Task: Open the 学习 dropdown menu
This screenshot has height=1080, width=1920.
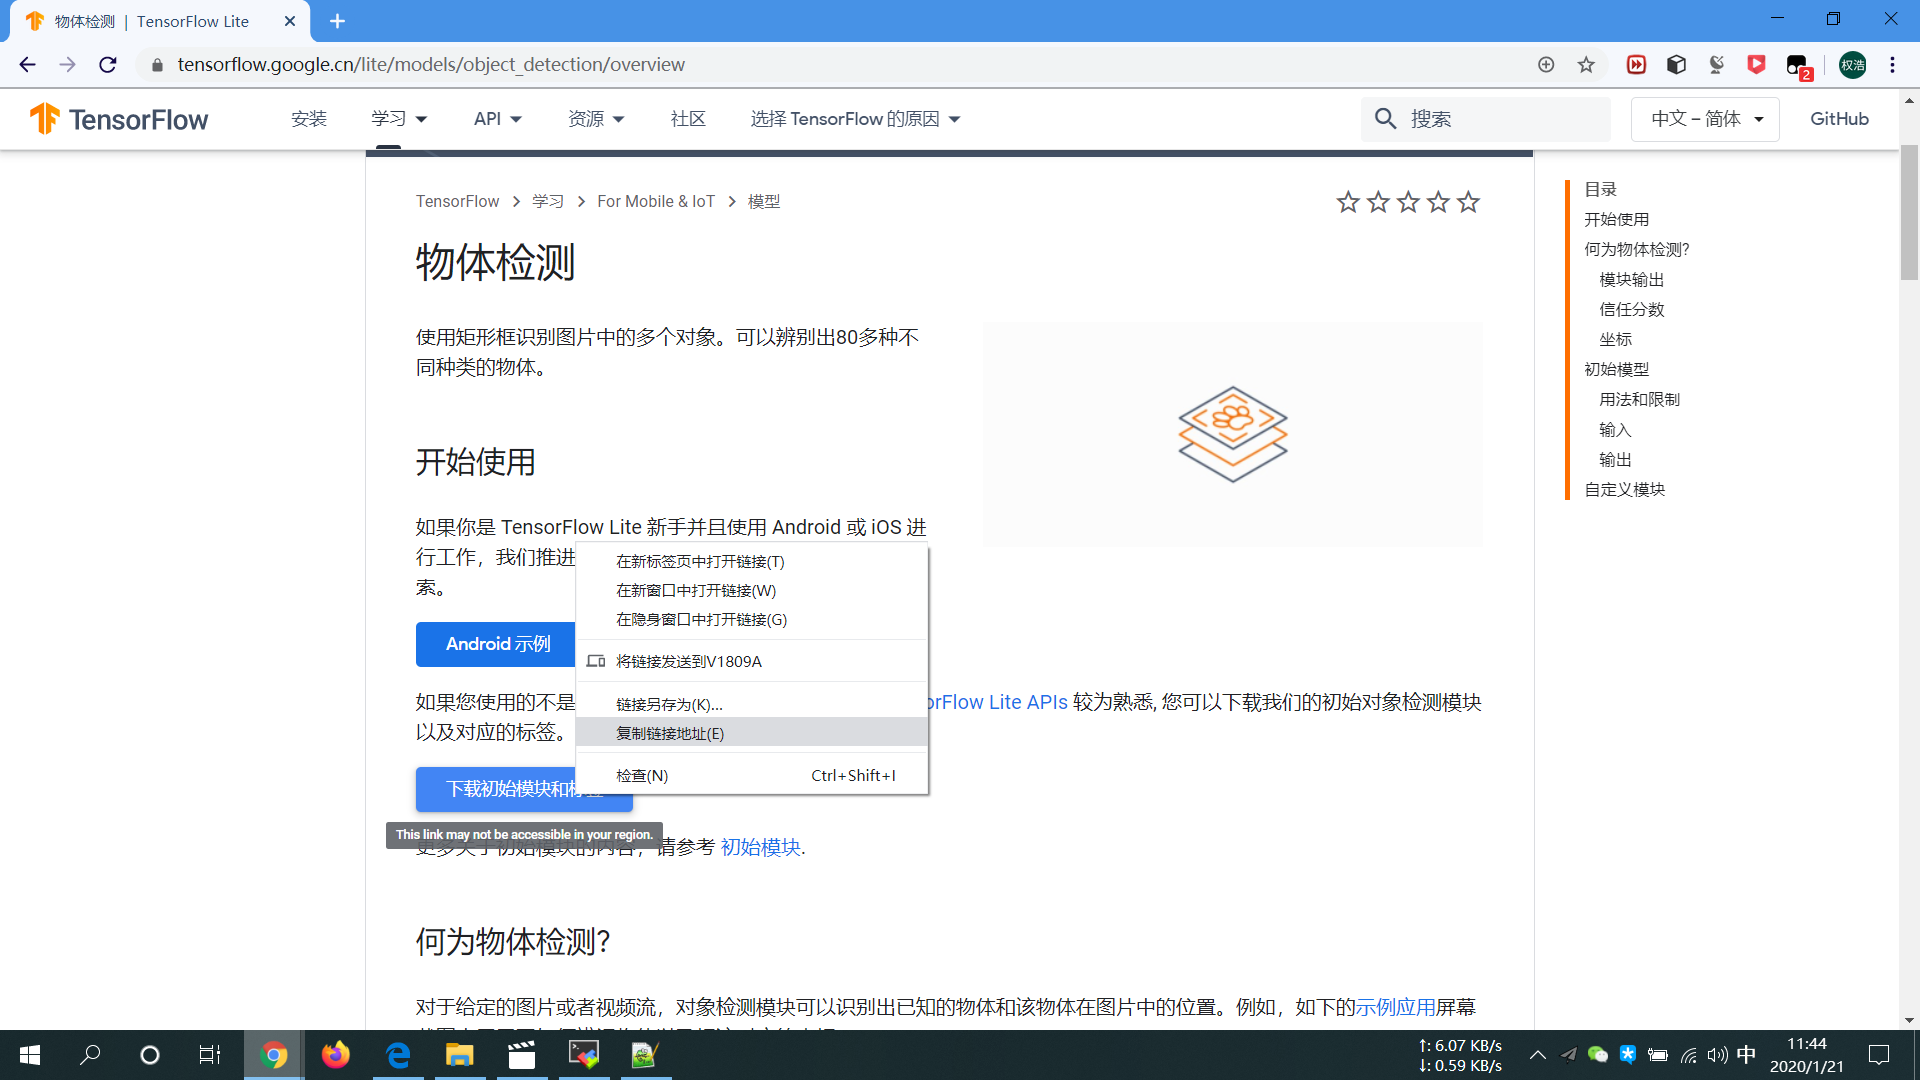Action: click(x=397, y=118)
